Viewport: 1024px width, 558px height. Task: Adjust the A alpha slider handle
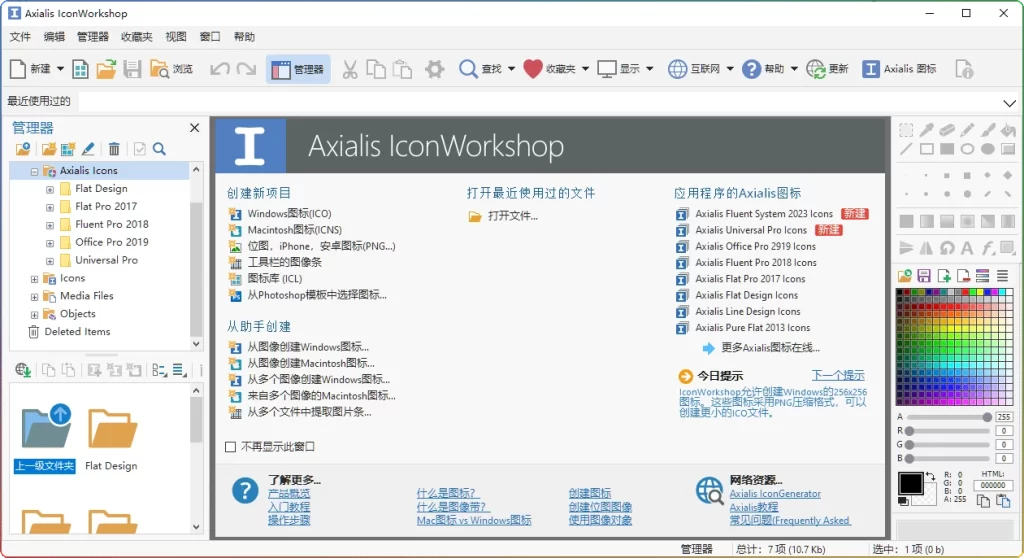987,417
